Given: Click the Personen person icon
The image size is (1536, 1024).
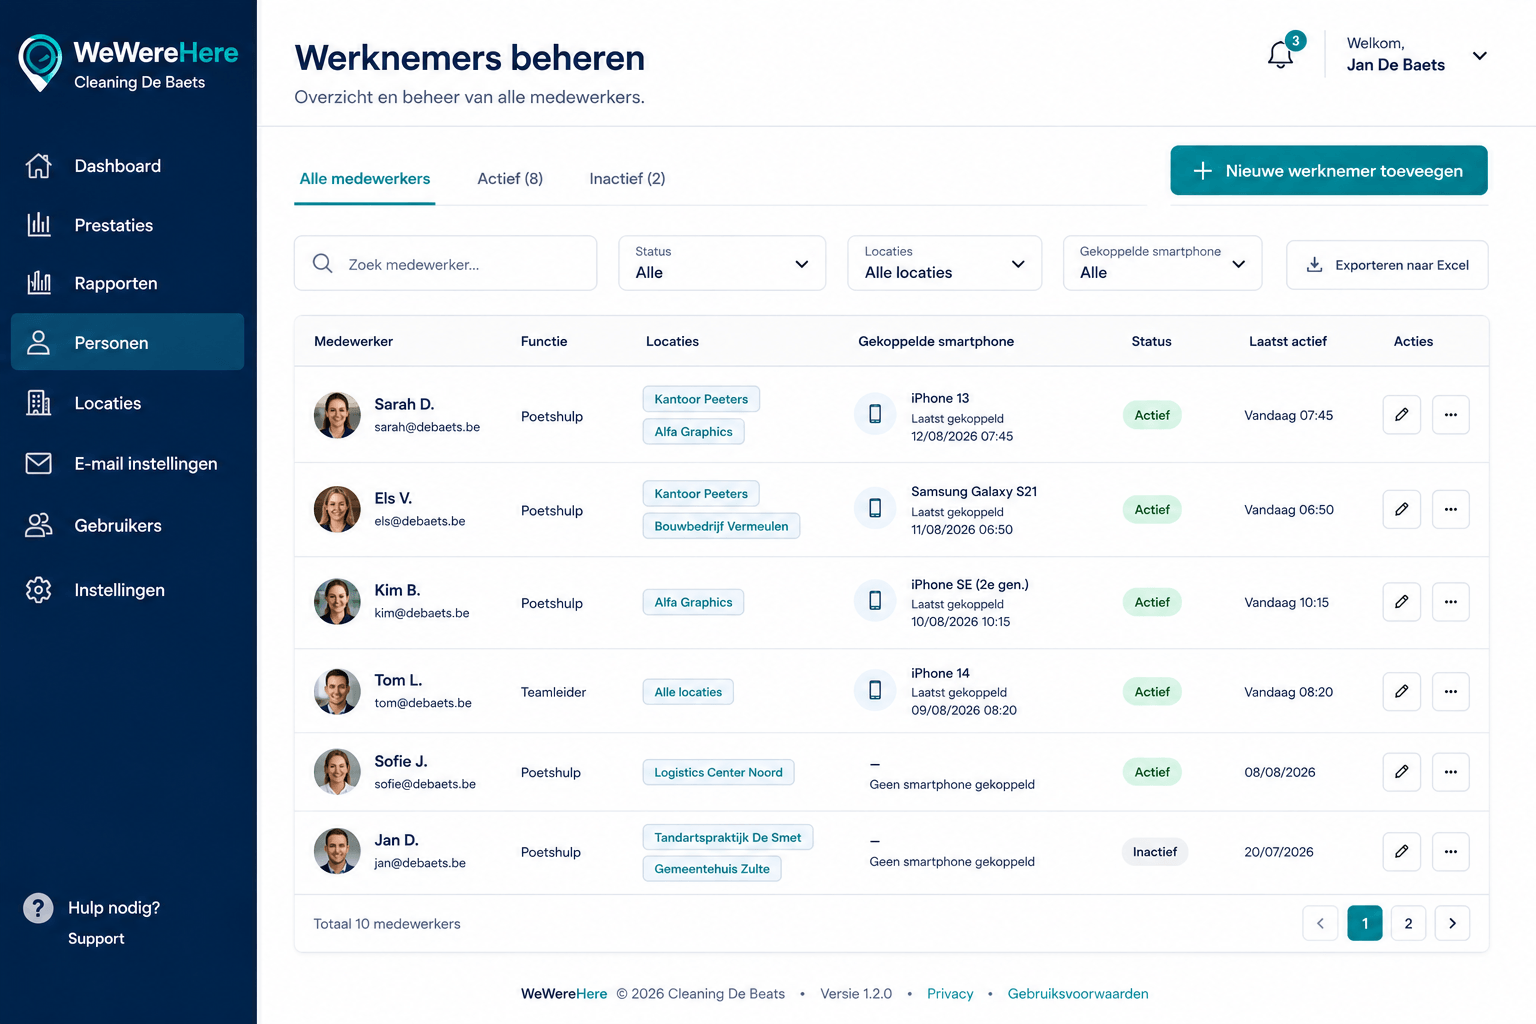Looking at the screenshot, I should click(x=39, y=343).
